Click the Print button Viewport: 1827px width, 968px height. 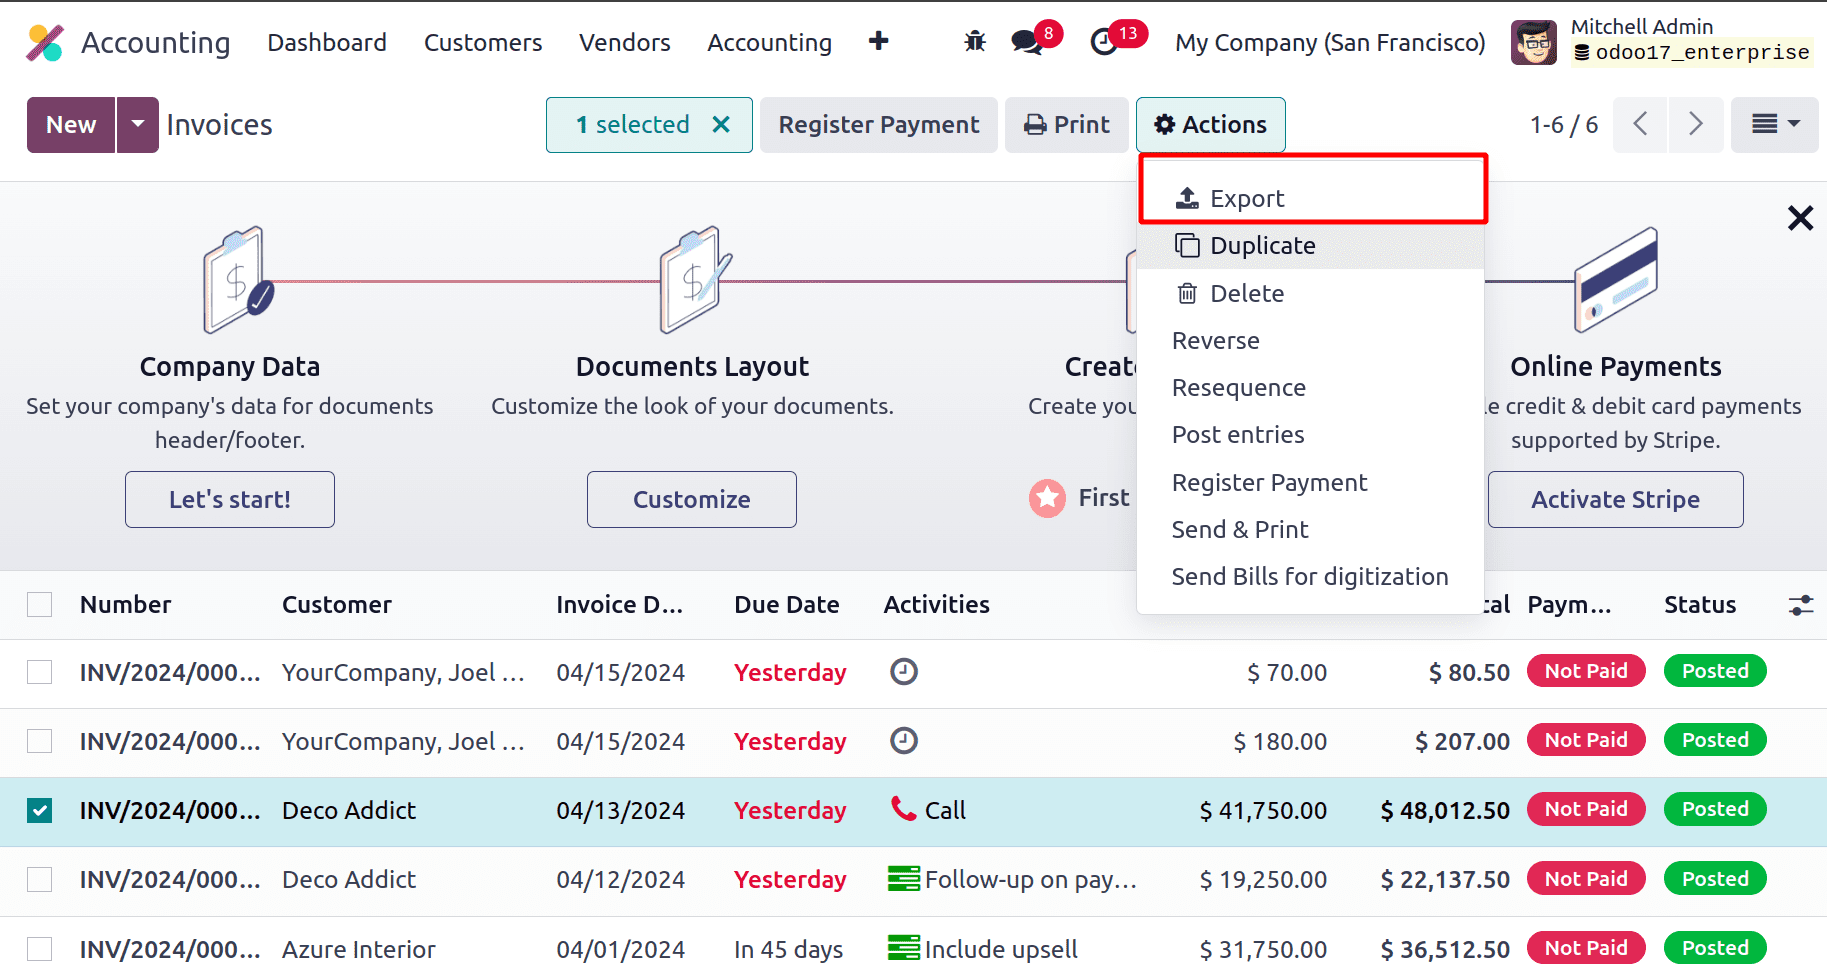pos(1067,124)
